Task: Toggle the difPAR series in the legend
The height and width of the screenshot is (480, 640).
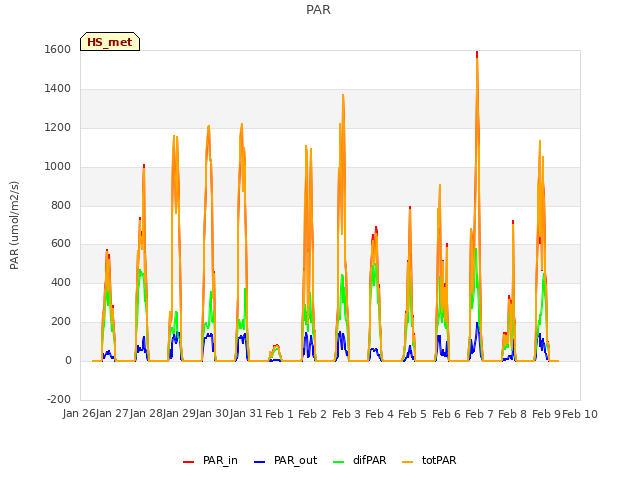Action: coord(360,460)
